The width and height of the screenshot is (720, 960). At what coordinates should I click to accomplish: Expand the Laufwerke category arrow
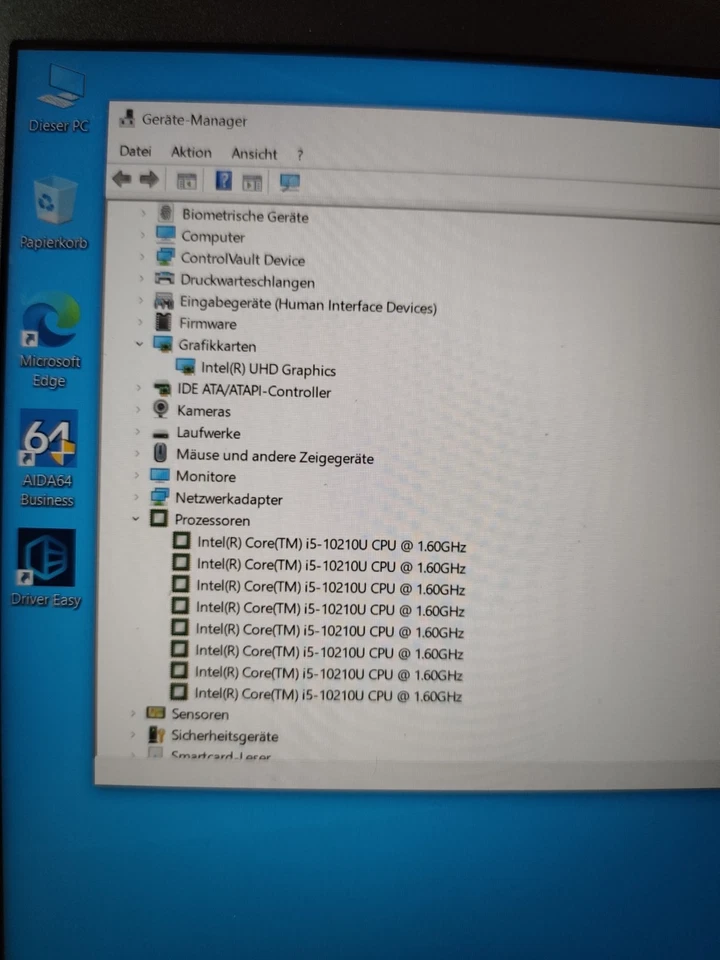138,431
